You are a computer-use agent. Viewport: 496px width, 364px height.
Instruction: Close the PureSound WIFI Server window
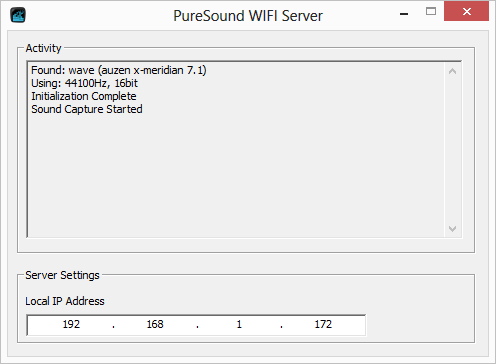466,11
